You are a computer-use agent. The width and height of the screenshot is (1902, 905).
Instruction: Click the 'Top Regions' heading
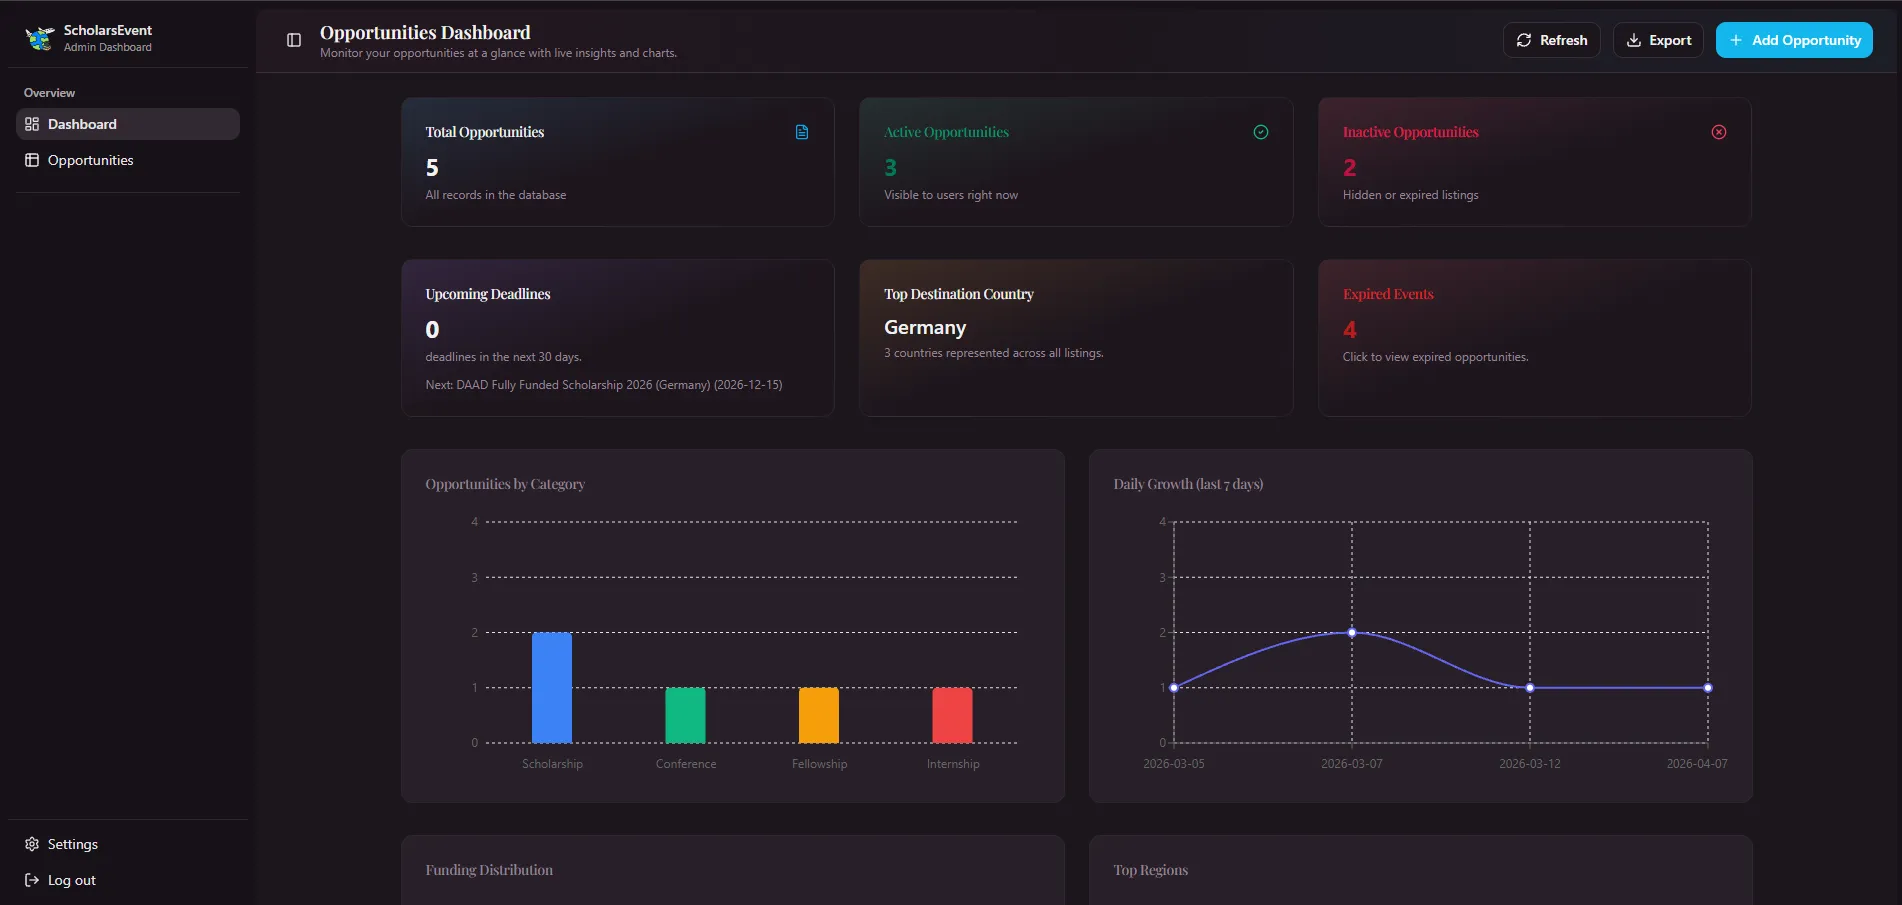(x=1151, y=870)
